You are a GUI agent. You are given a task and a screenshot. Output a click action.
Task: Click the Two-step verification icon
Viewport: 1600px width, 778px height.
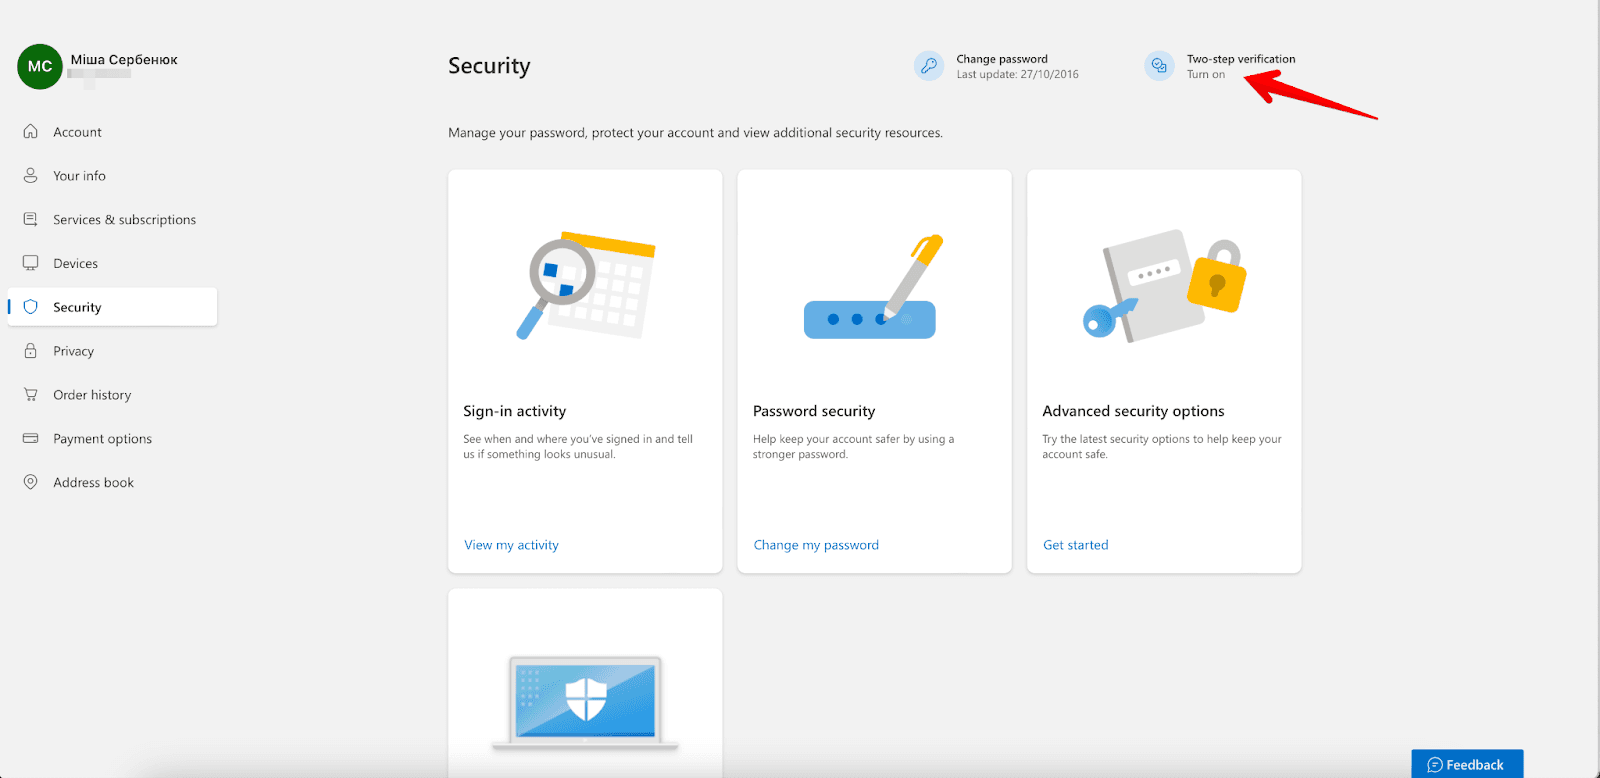[1159, 66]
